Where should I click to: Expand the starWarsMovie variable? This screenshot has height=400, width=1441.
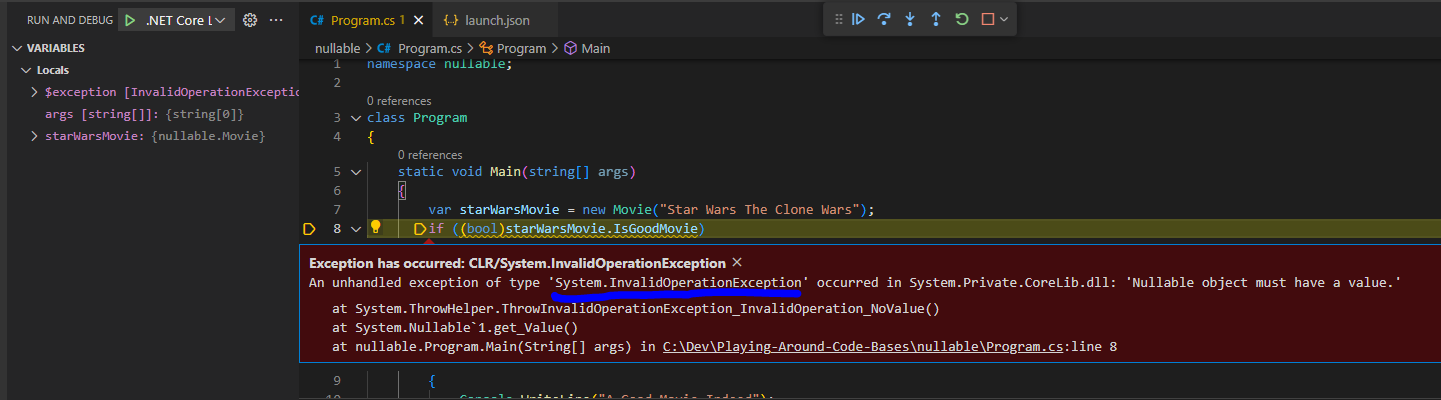coord(36,136)
